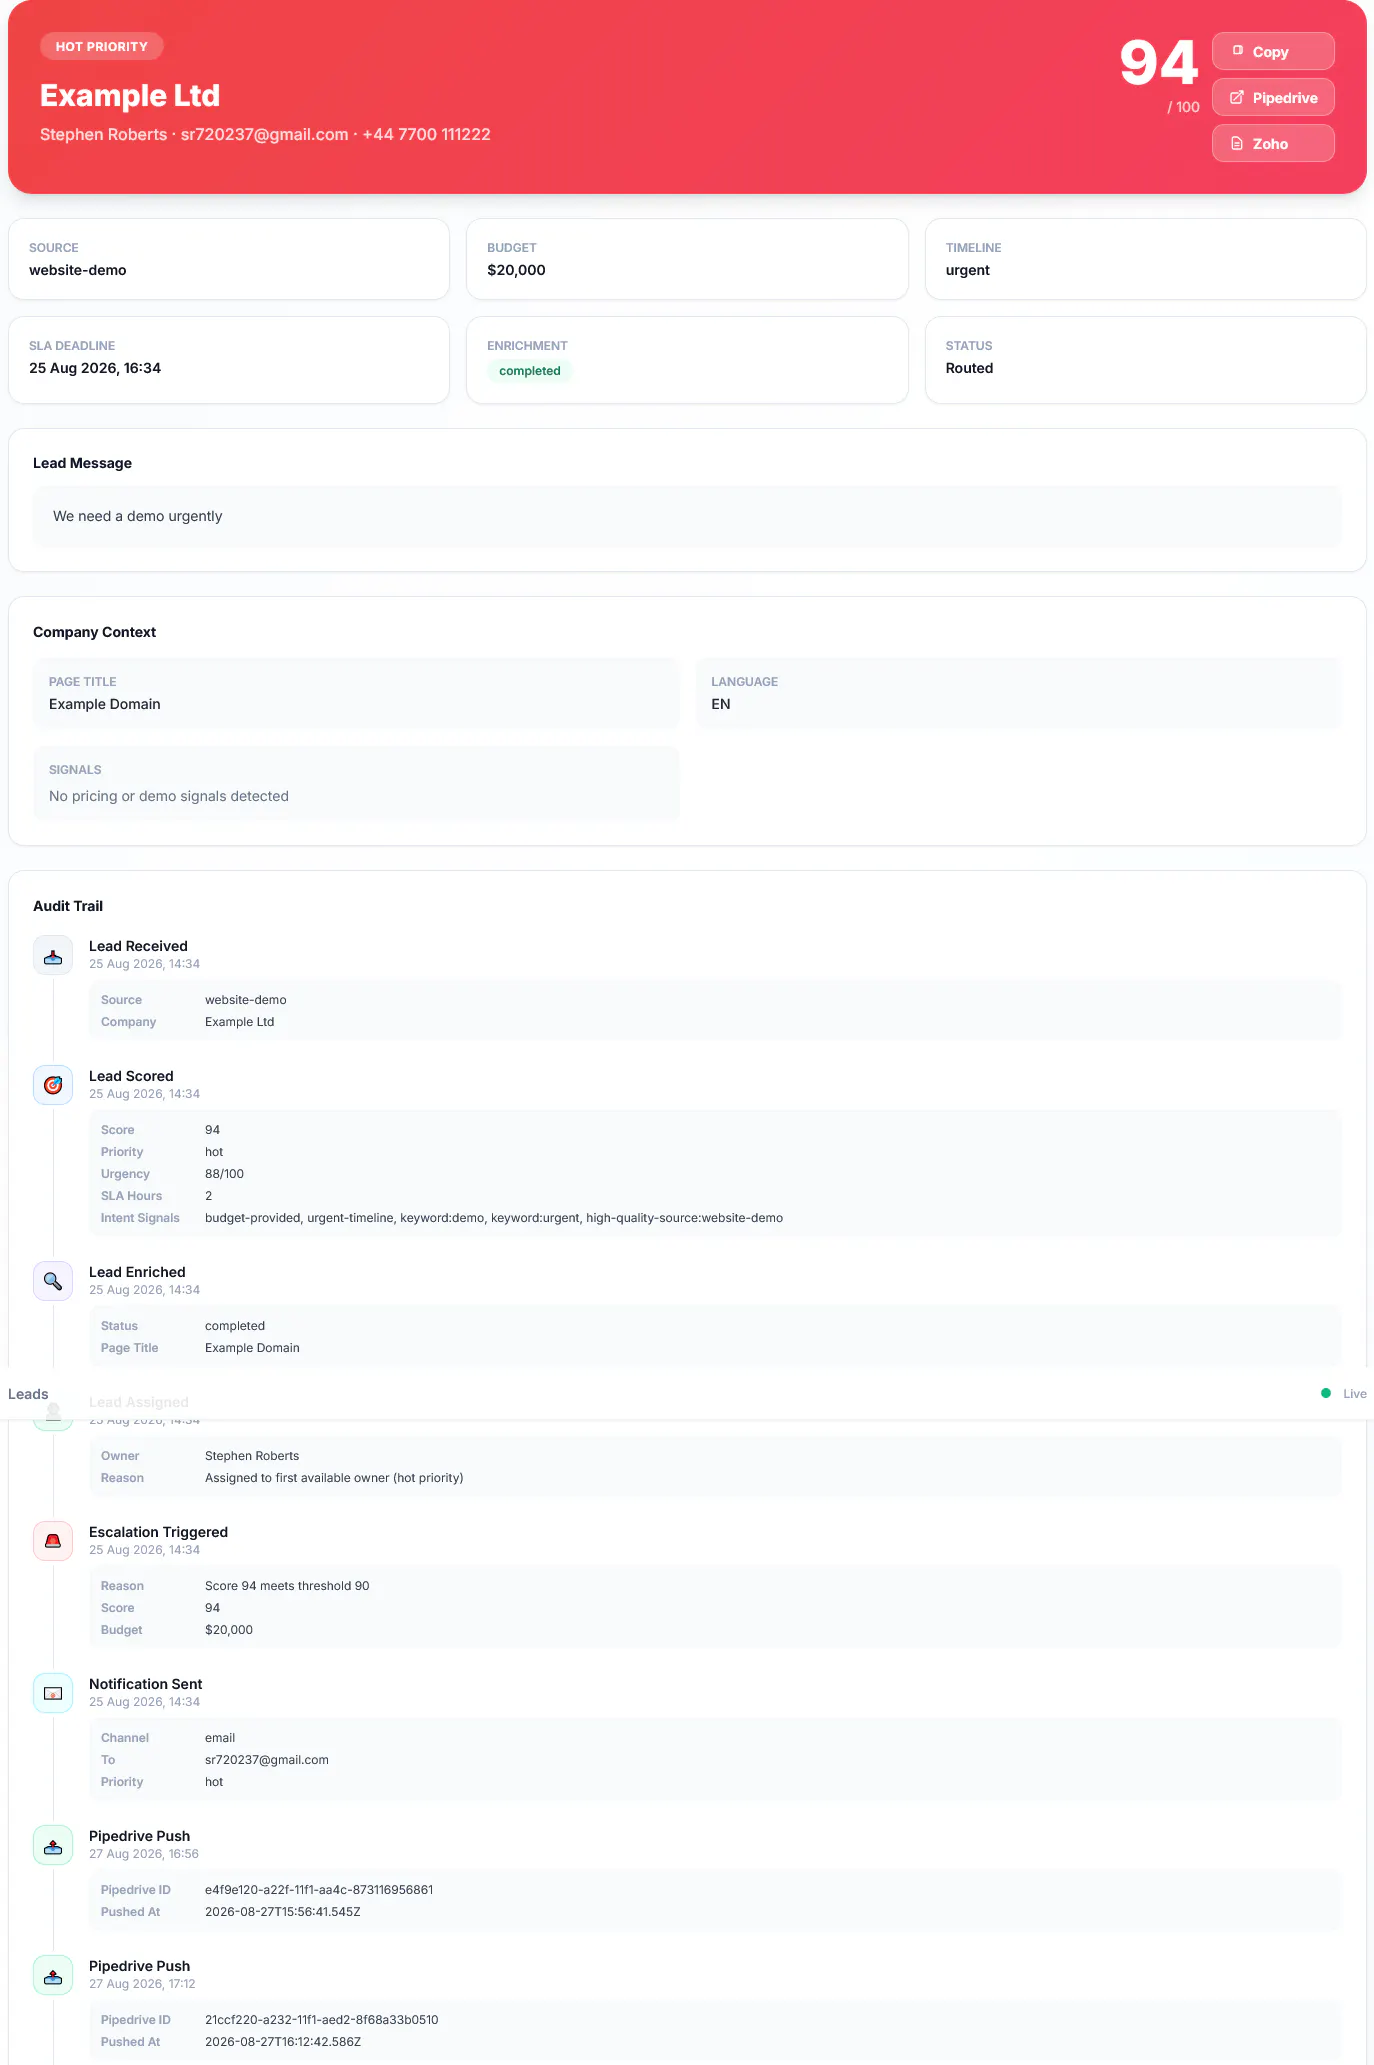Screen dimensions: 1374x2065
Task: Click the website-demo source card value
Action: 78,270
